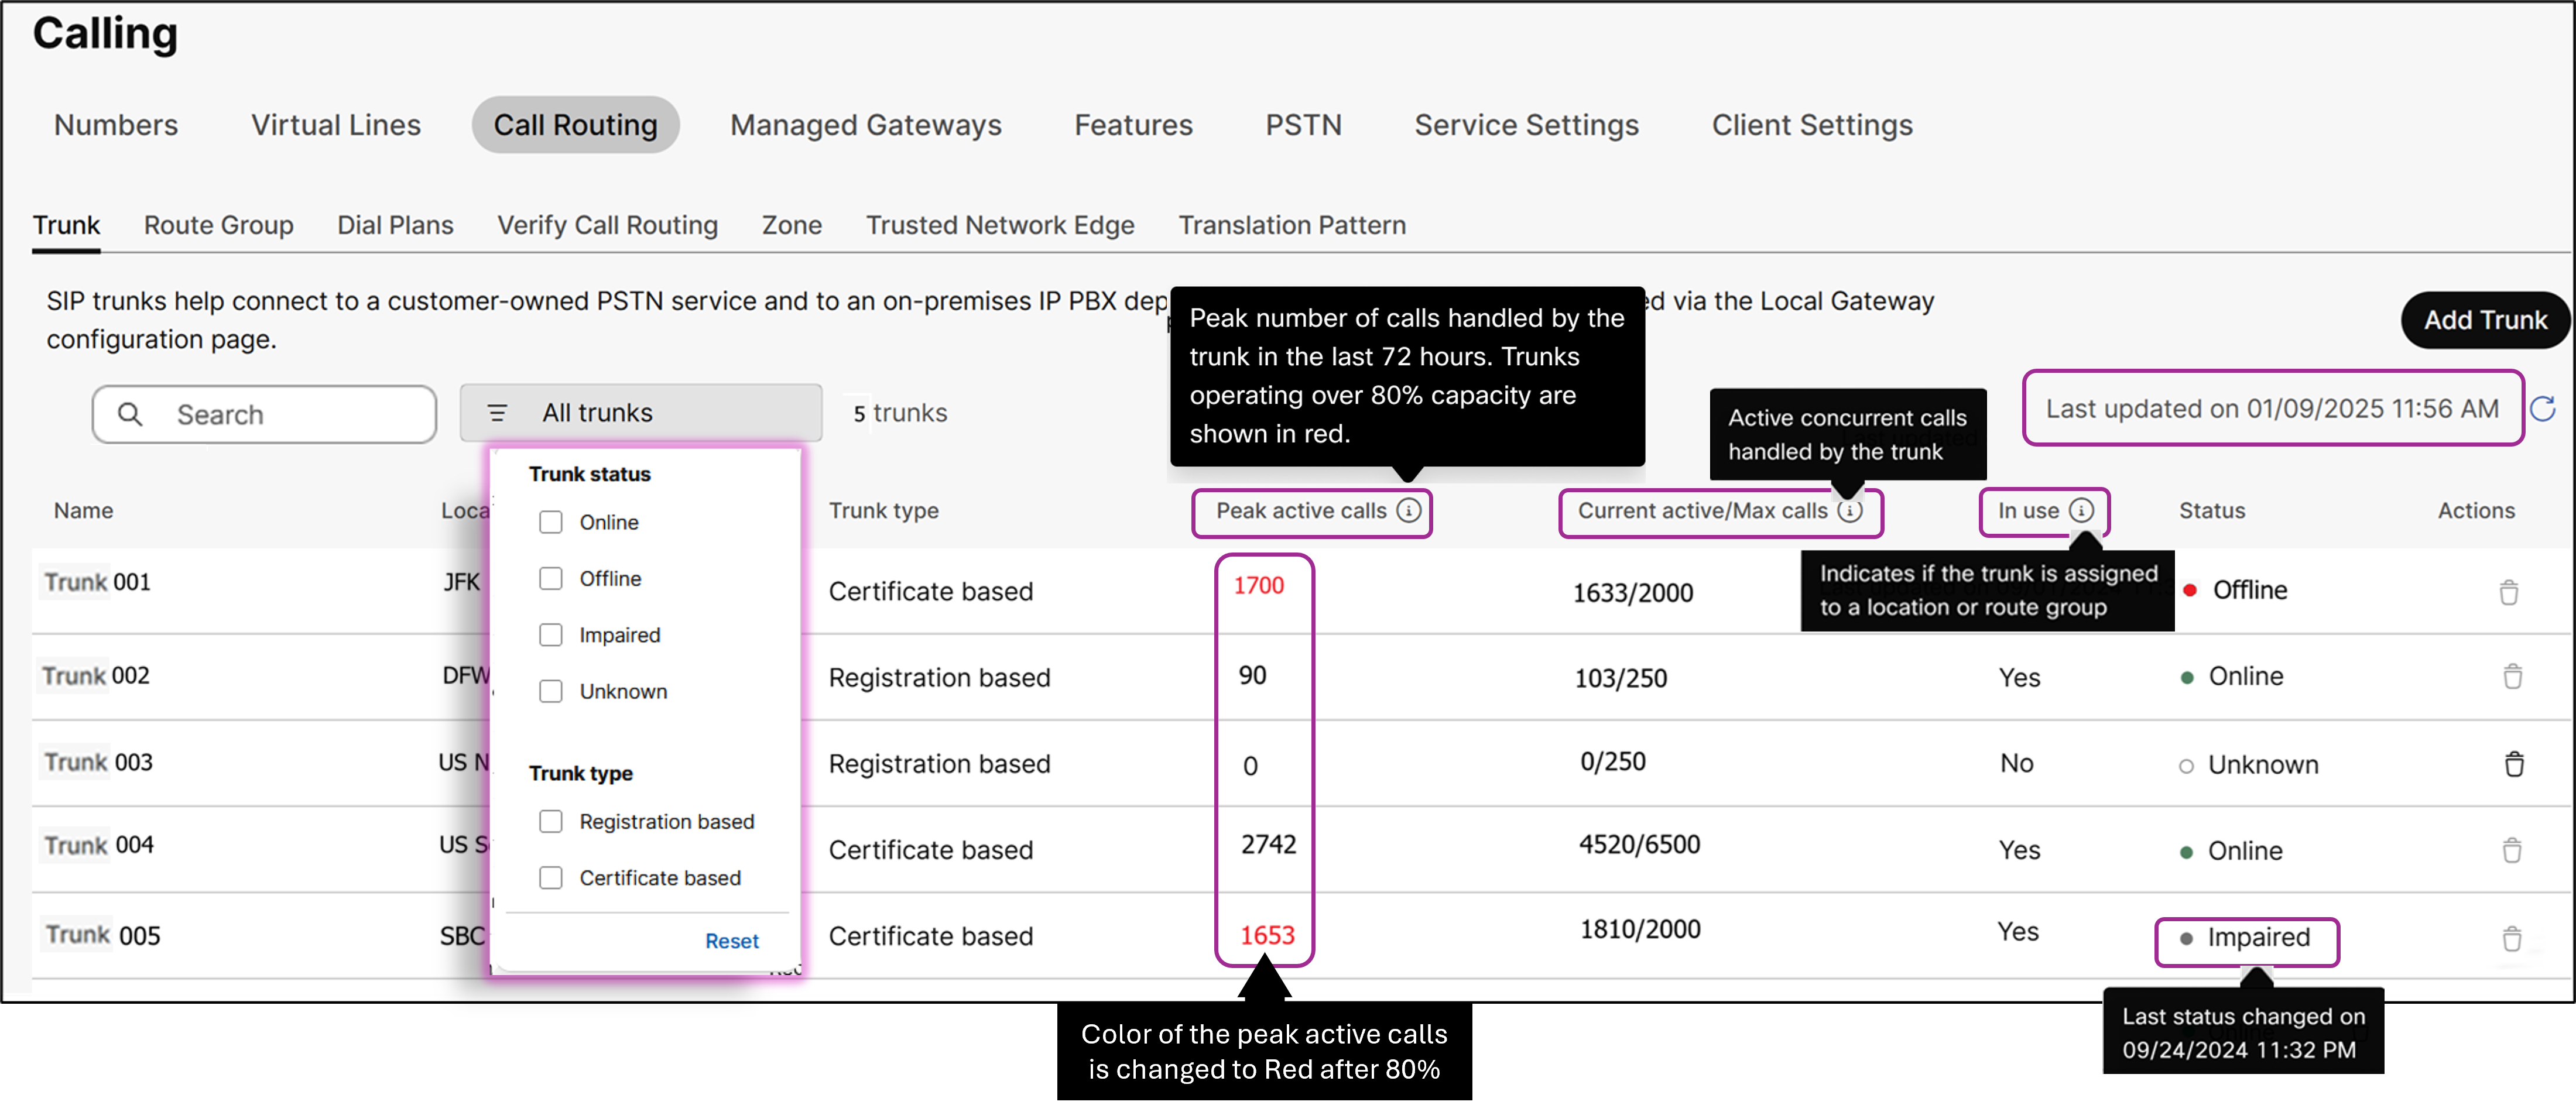Open the Managed Gateways tab
The height and width of the screenshot is (1105, 2576).
(x=866, y=125)
